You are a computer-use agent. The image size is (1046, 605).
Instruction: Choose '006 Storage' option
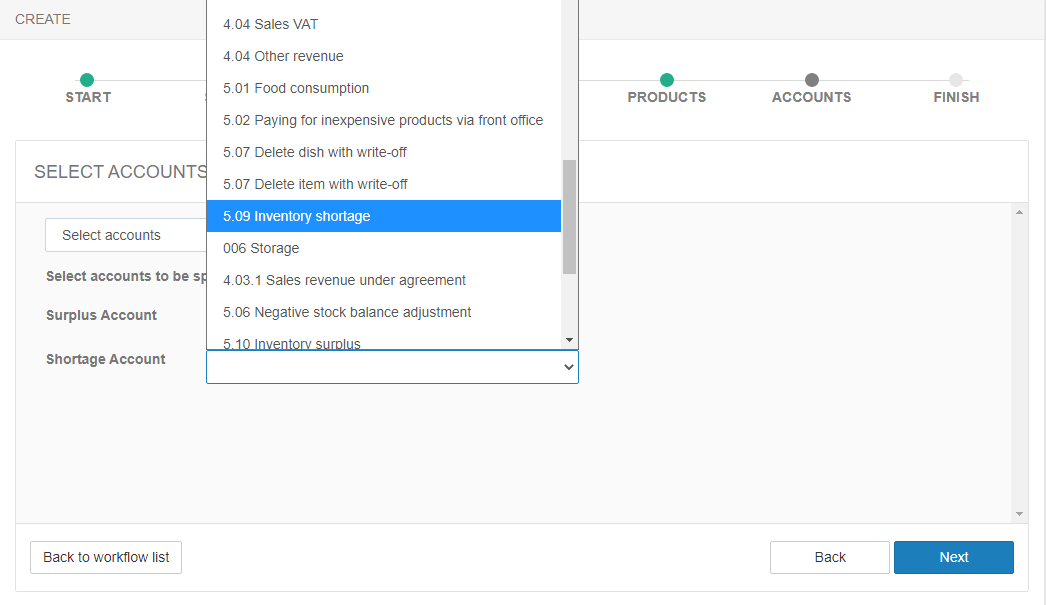click(x=383, y=248)
